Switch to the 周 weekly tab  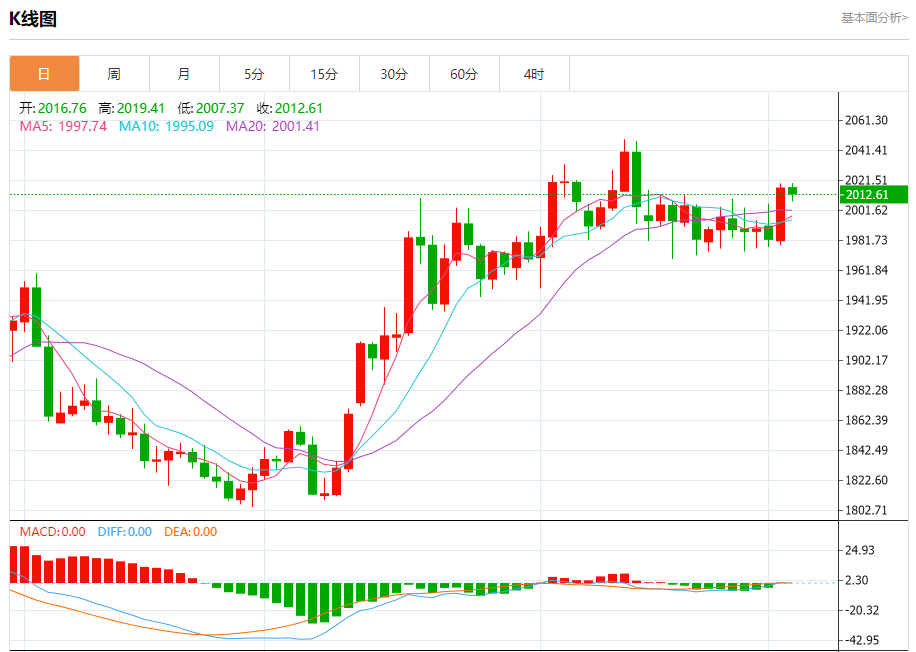pyautogui.click(x=114, y=74)
